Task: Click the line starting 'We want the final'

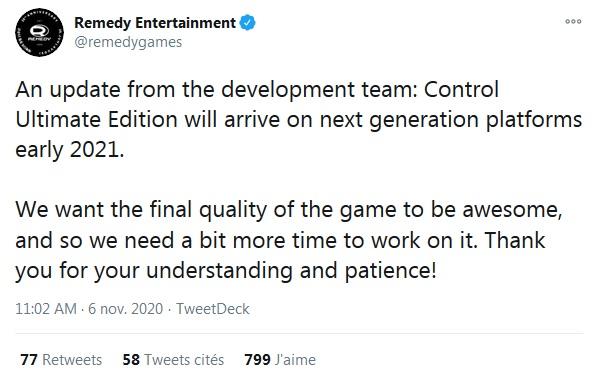Action: click(289, 210)
